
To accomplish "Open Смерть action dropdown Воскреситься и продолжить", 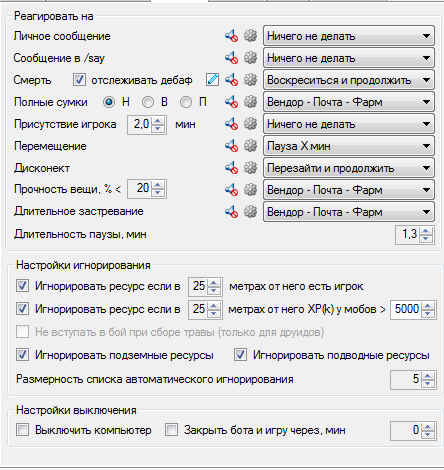I will point(349,80).
